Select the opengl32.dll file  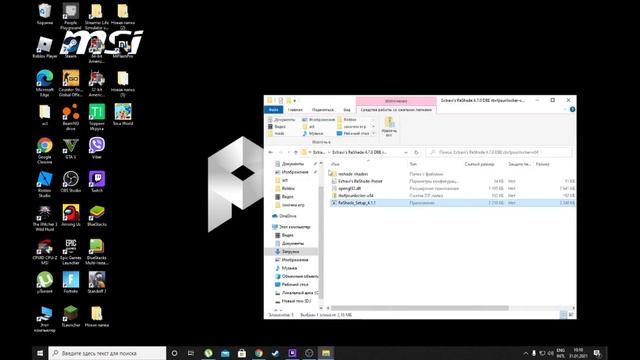coord(349,188)
